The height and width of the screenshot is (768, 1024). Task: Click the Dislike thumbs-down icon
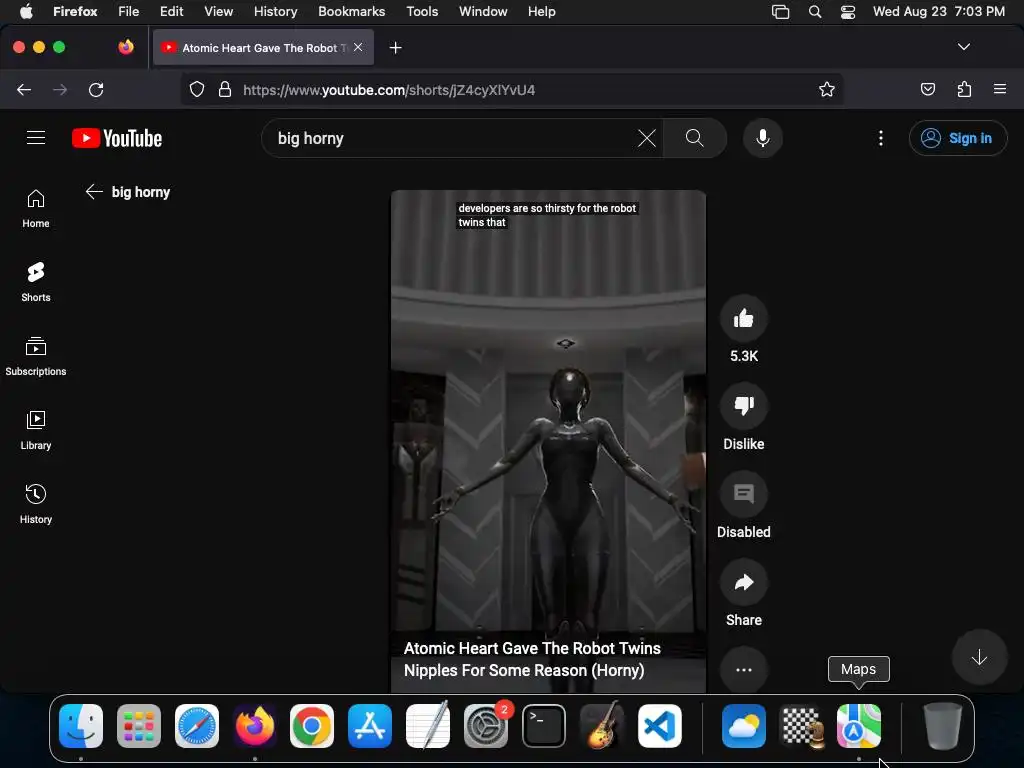click(743, 406)
